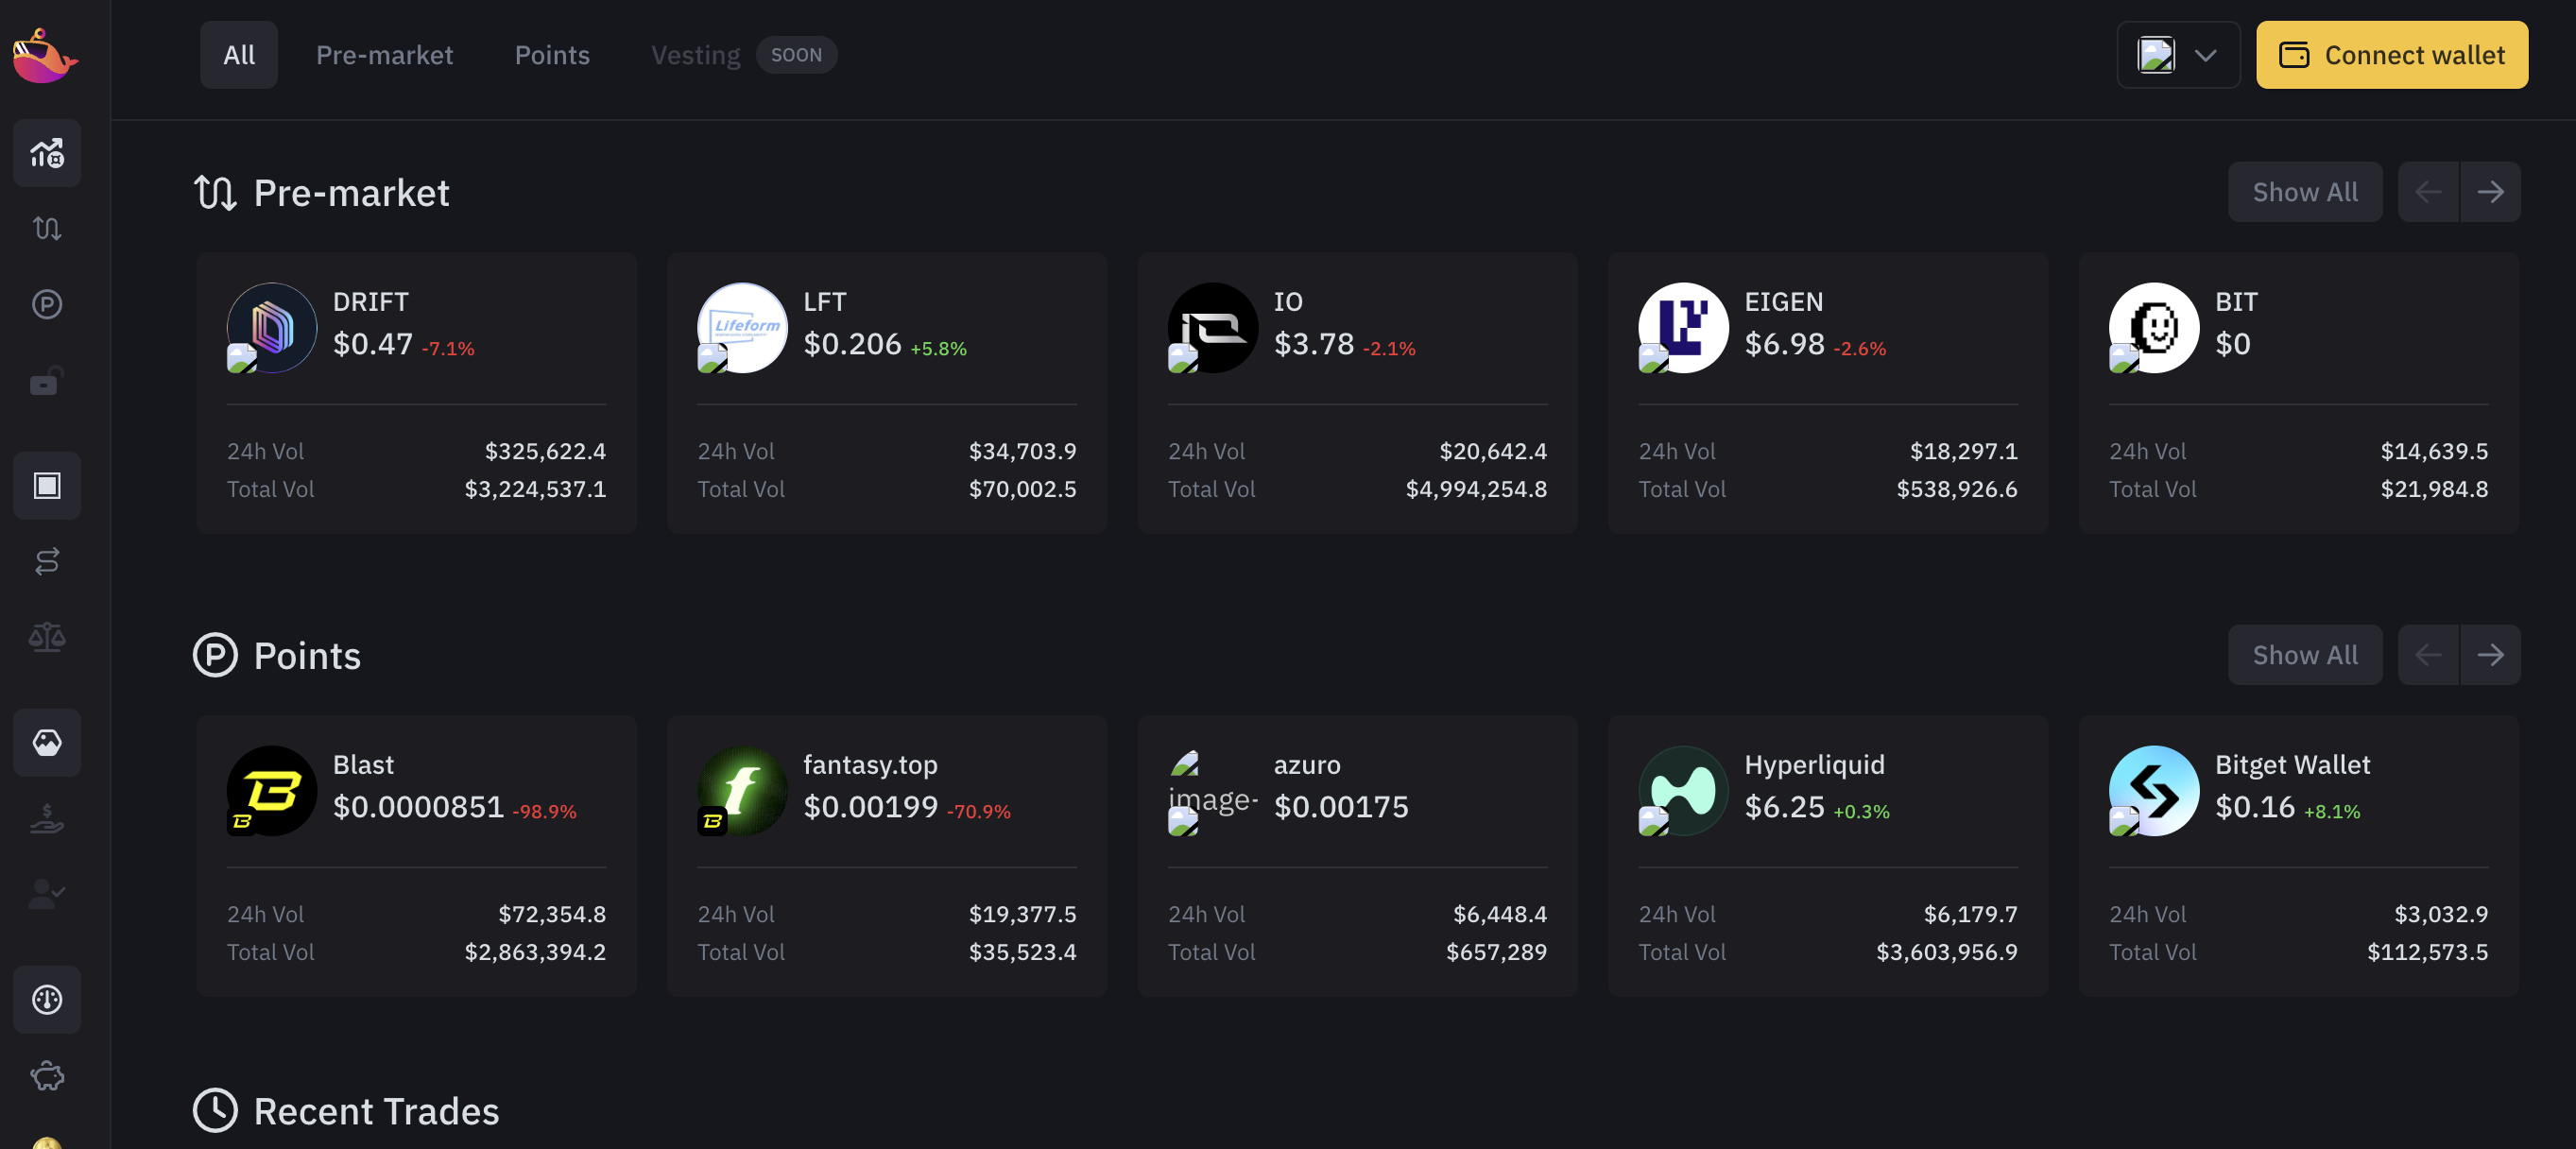Switch to the Pre-market tab

[x=384, y=55]
